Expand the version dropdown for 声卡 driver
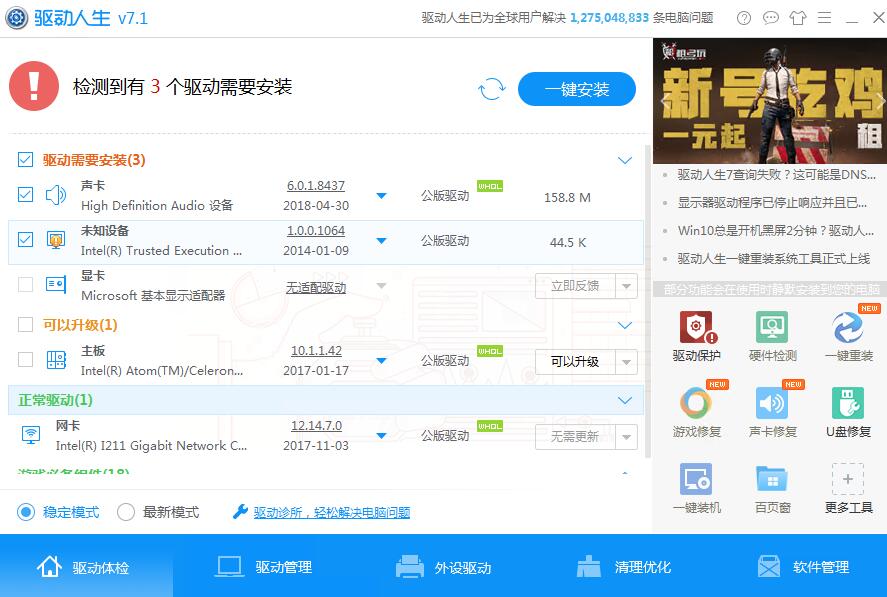This screenshot has width=887, height=597. click(x=381, y=197)
